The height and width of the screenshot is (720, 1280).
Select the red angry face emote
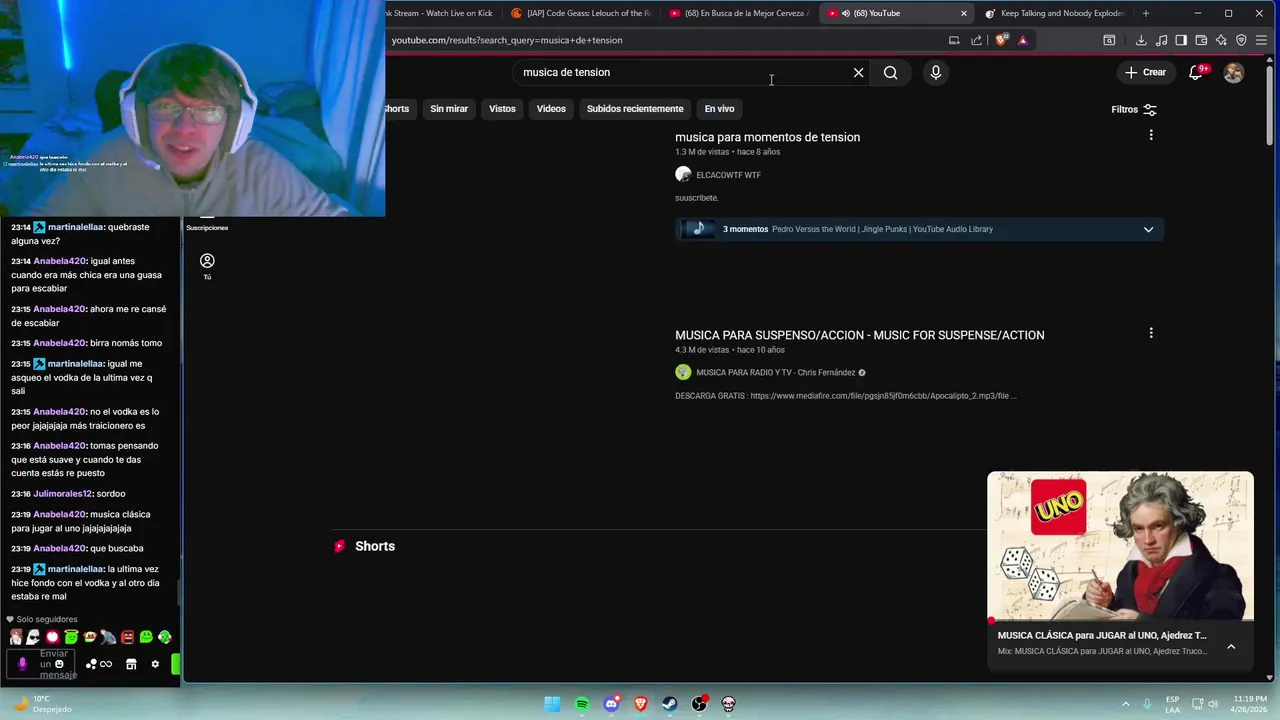click(x=127, y=637)
